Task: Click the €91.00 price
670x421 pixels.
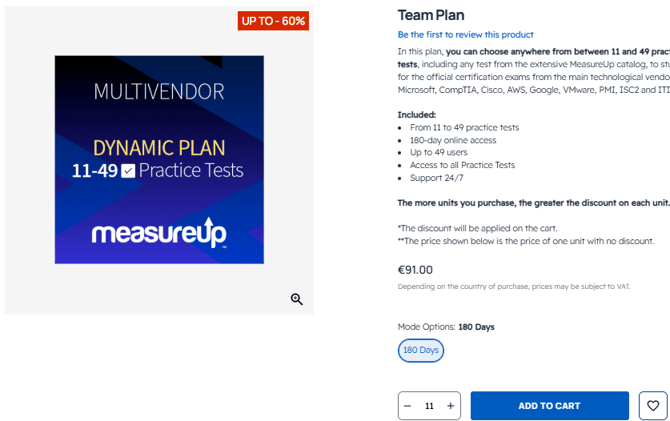Action: click(415, 269)
